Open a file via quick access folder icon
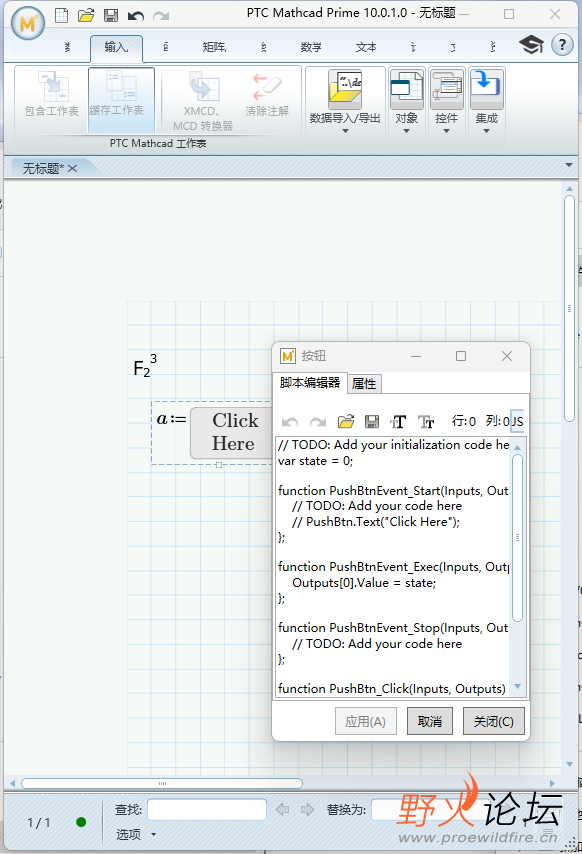The height and width of the screenshot is (854, 582). click(86, 15)
